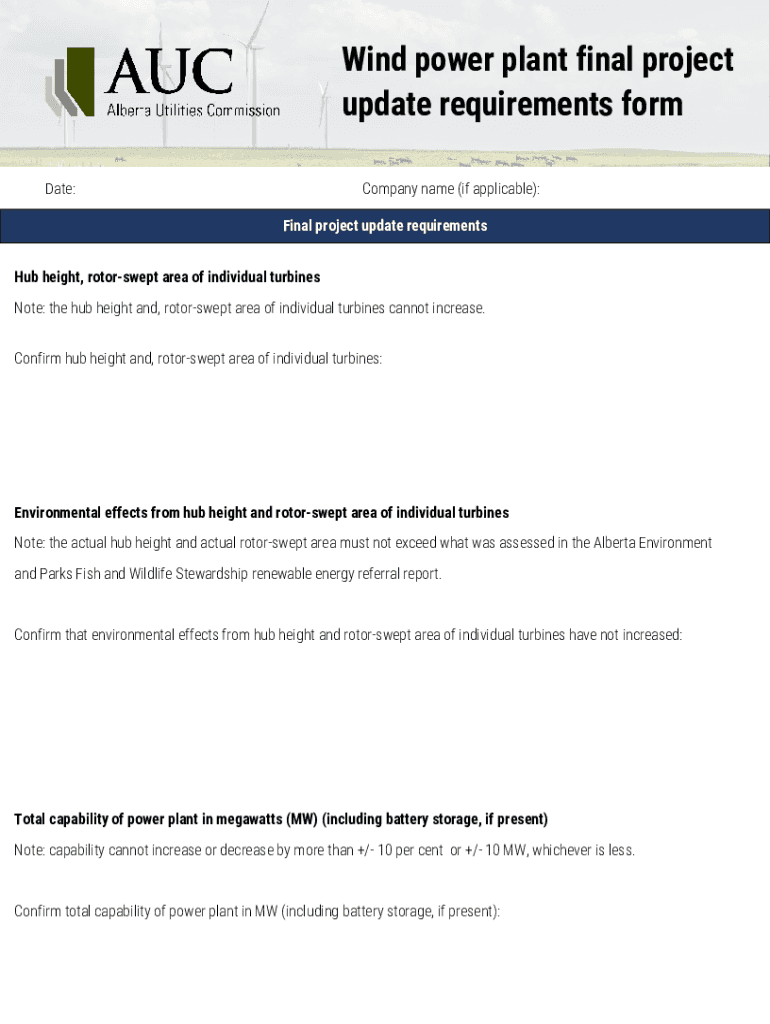Screen dimensions: 770x1024
Task: Click the note saying hub height cannot increase
Action: point(249,308)
